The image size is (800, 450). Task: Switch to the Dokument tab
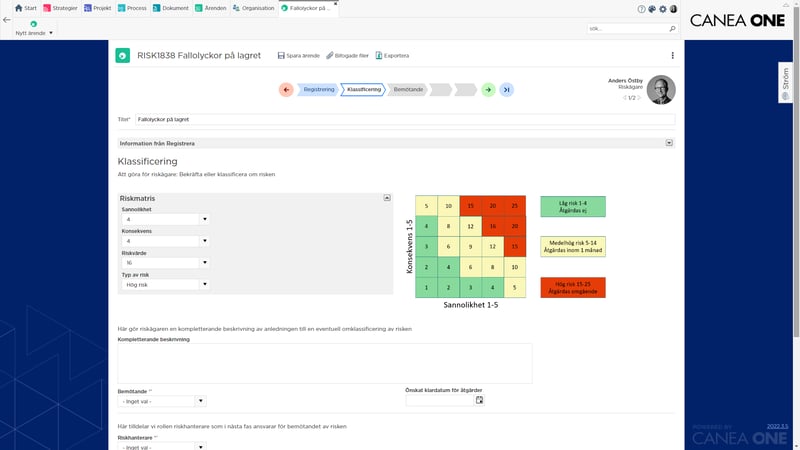click(170, 8)
